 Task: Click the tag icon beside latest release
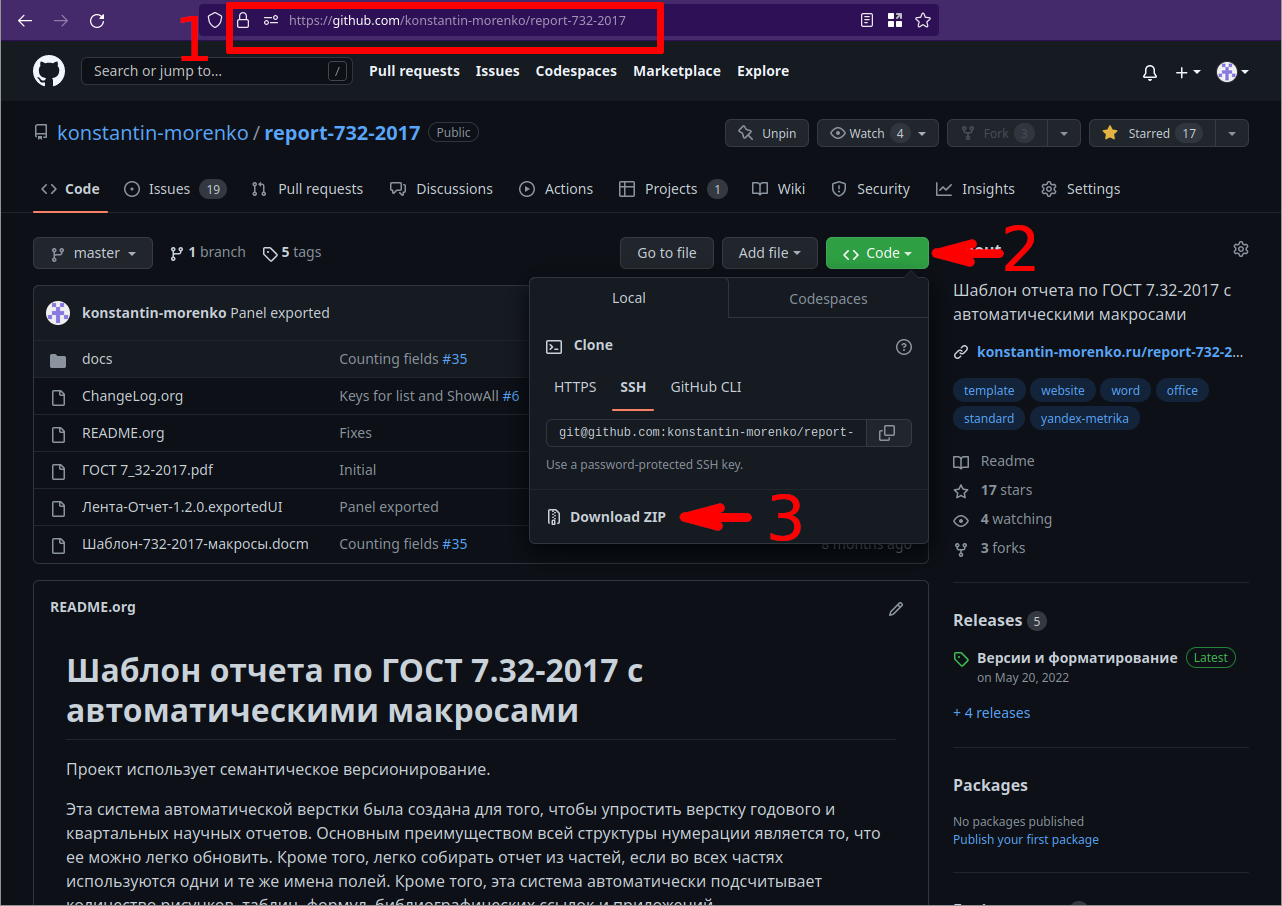[x=961, y=659]
